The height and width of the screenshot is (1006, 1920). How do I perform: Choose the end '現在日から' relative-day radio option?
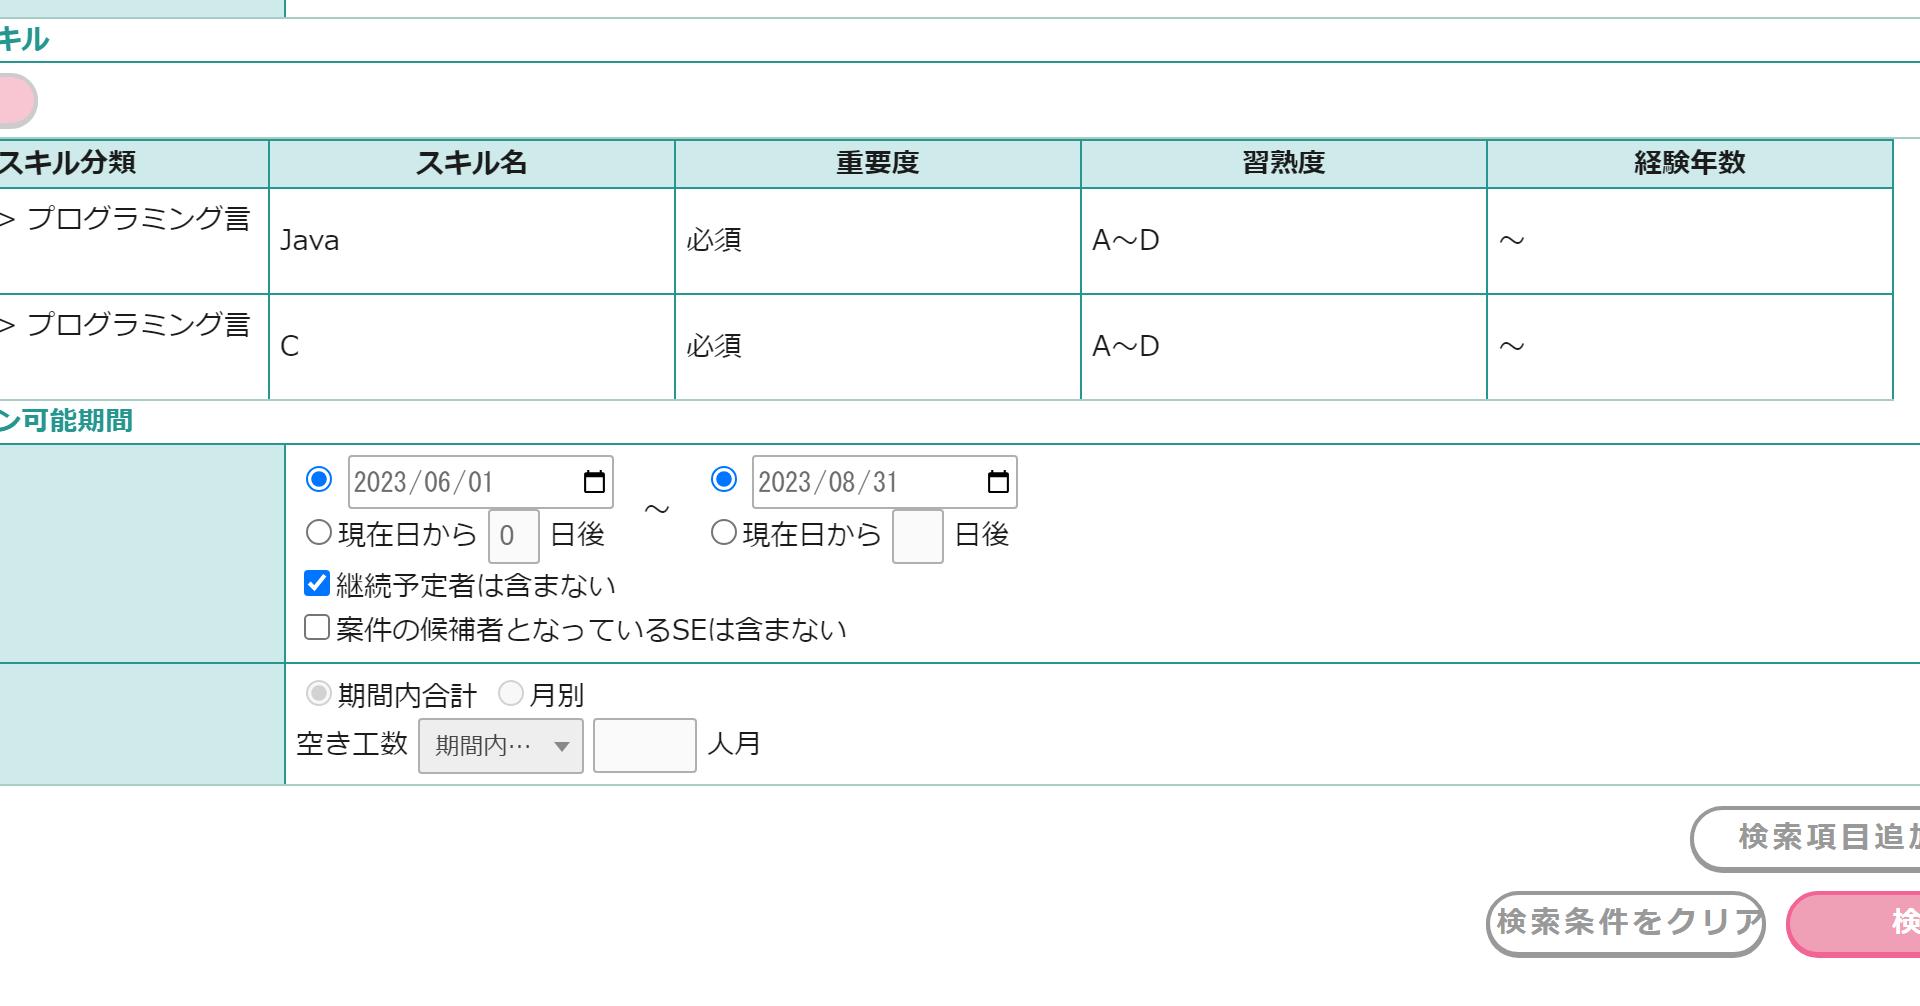click(724, 533)
